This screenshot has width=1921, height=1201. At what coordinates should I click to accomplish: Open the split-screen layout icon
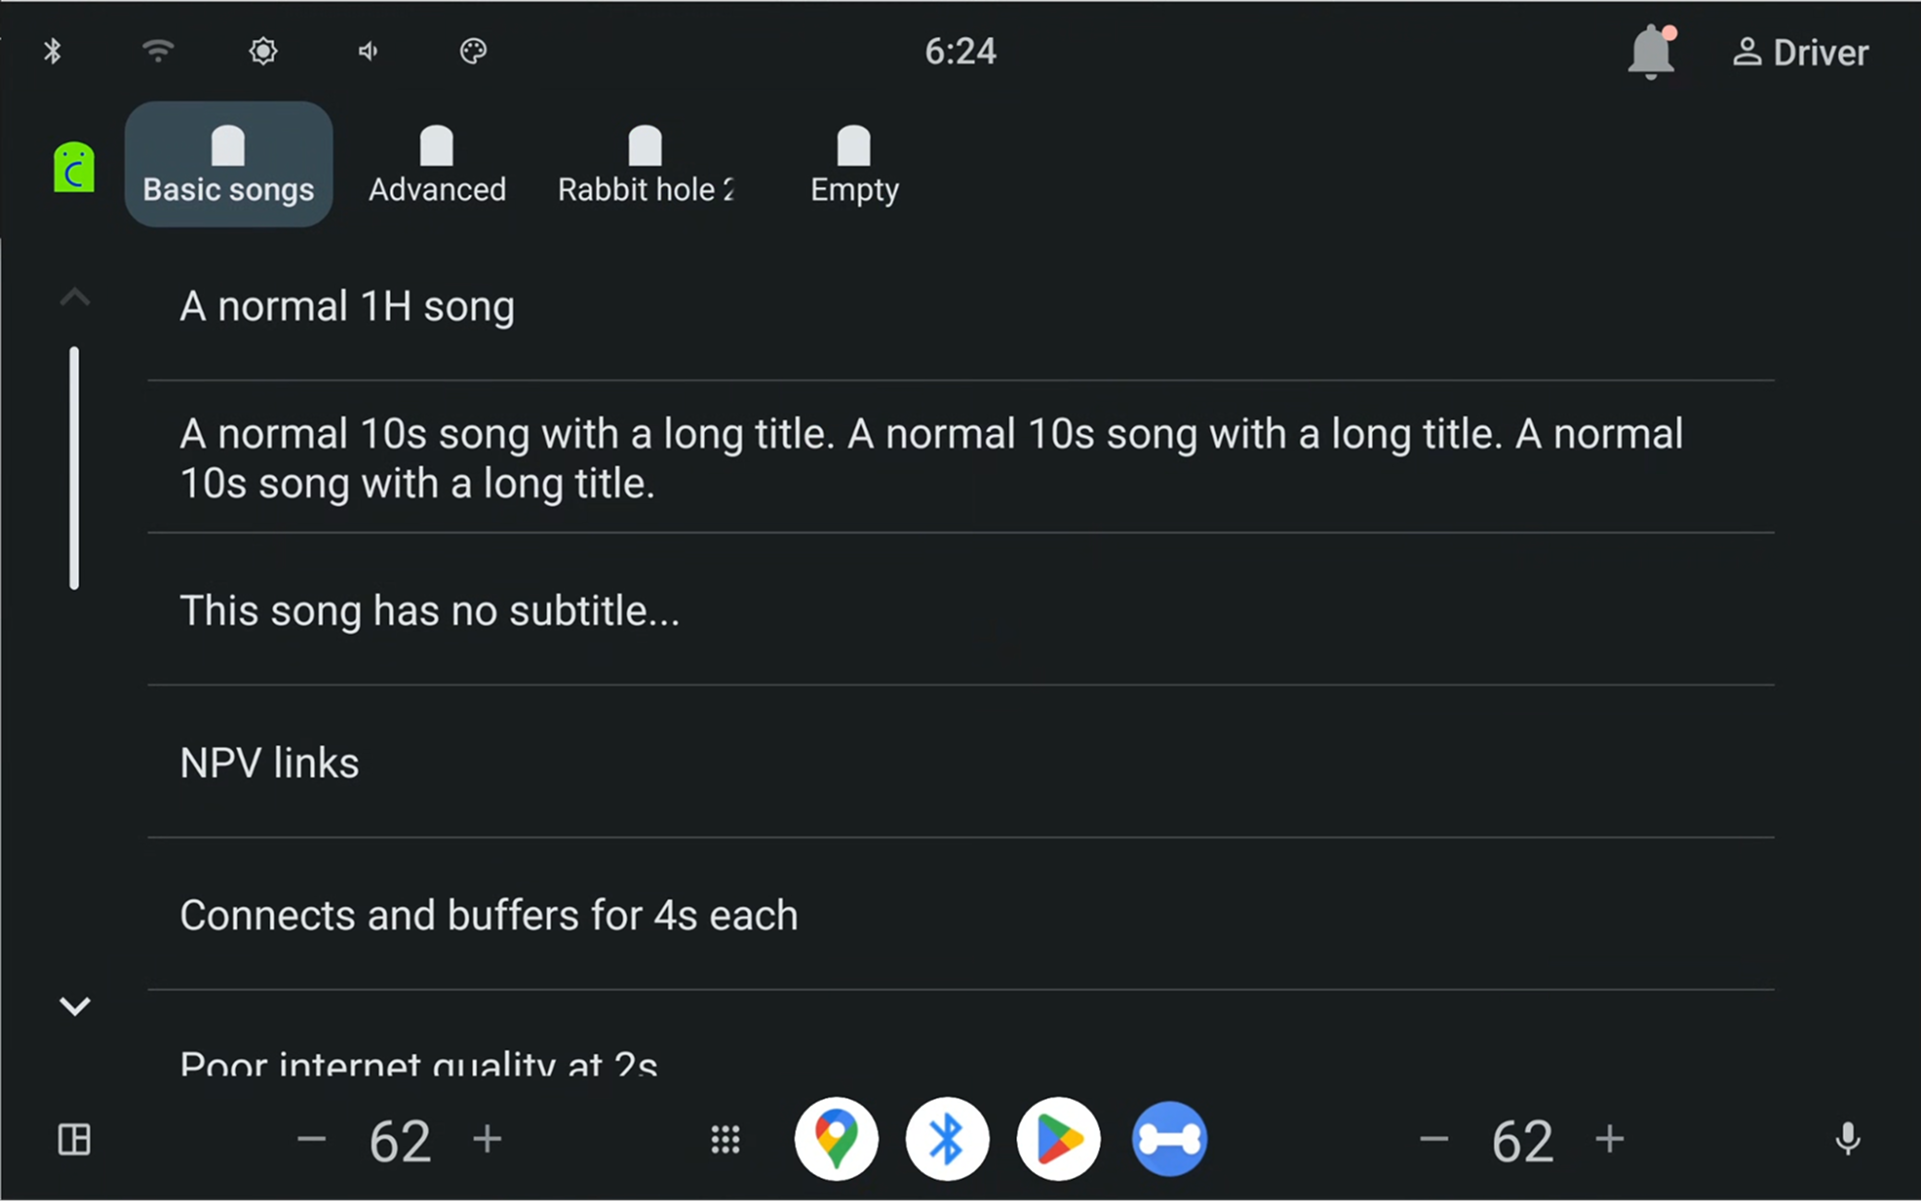point(75,1139)
